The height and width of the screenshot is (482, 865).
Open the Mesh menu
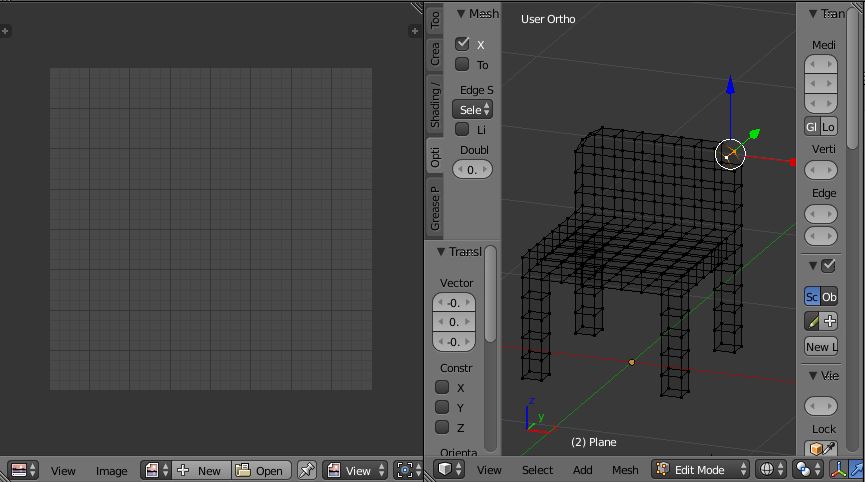(625, 469)
